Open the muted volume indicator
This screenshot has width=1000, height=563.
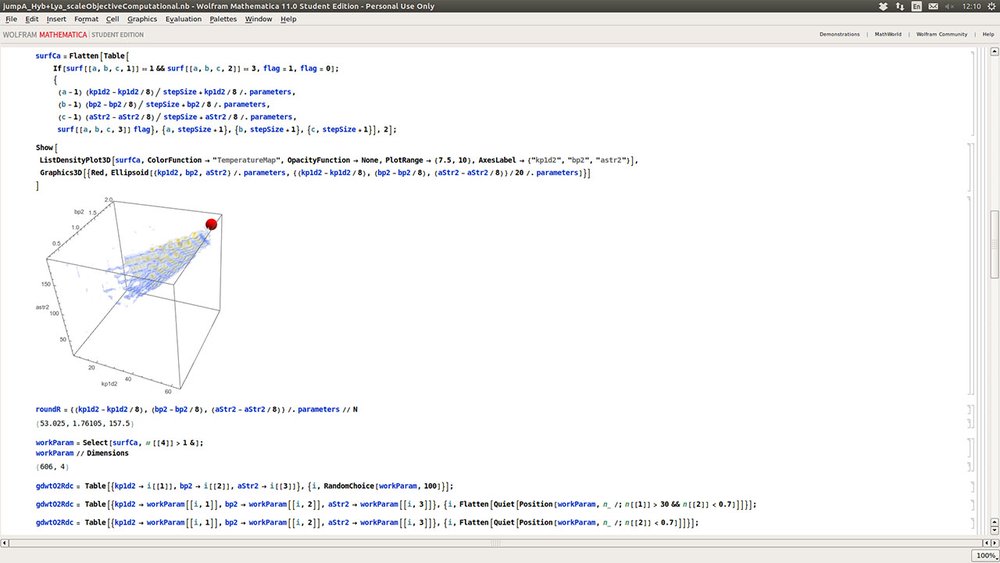[950, 6]
